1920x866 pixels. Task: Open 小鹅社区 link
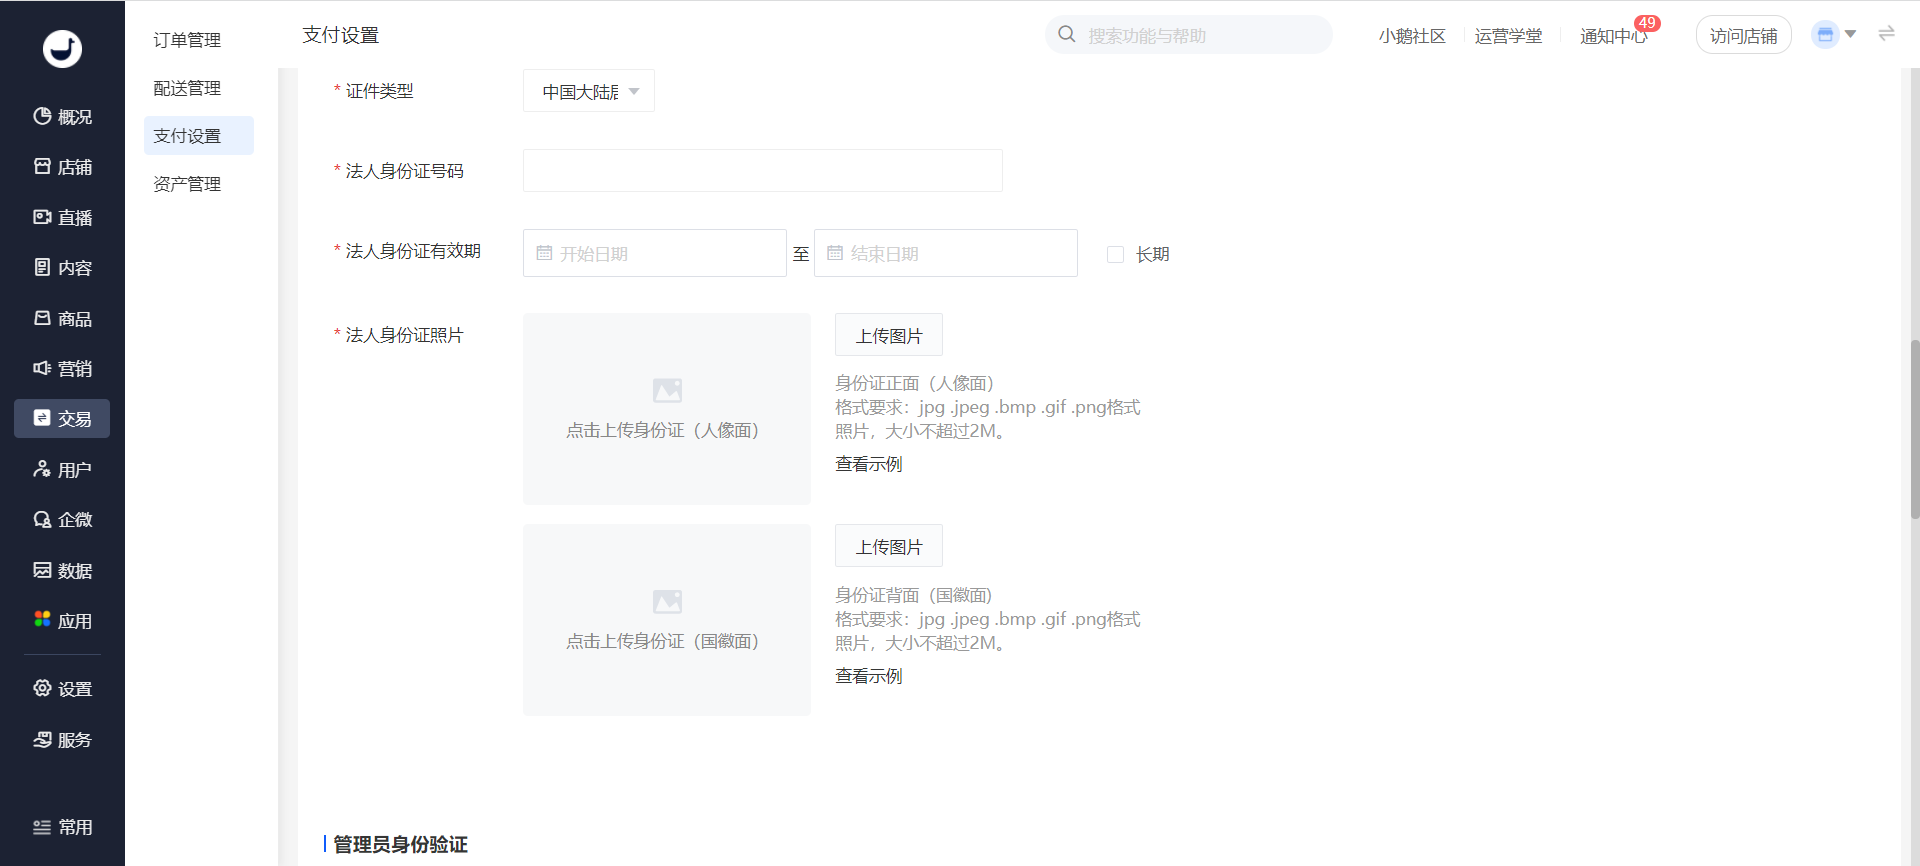pyautogui.click(x=1412, y=36)
